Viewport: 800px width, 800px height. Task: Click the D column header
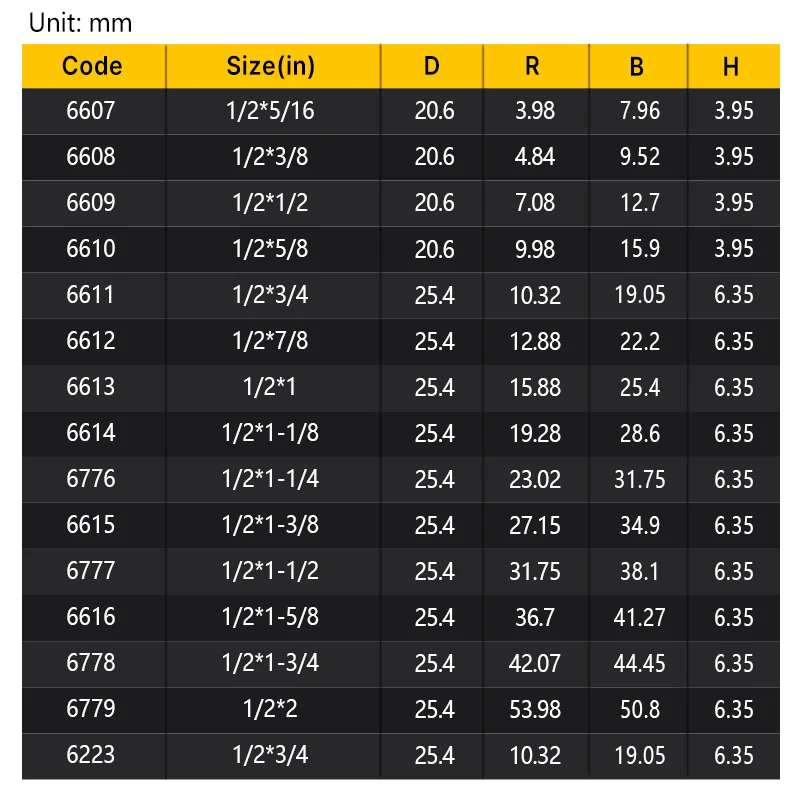[432, 66]
